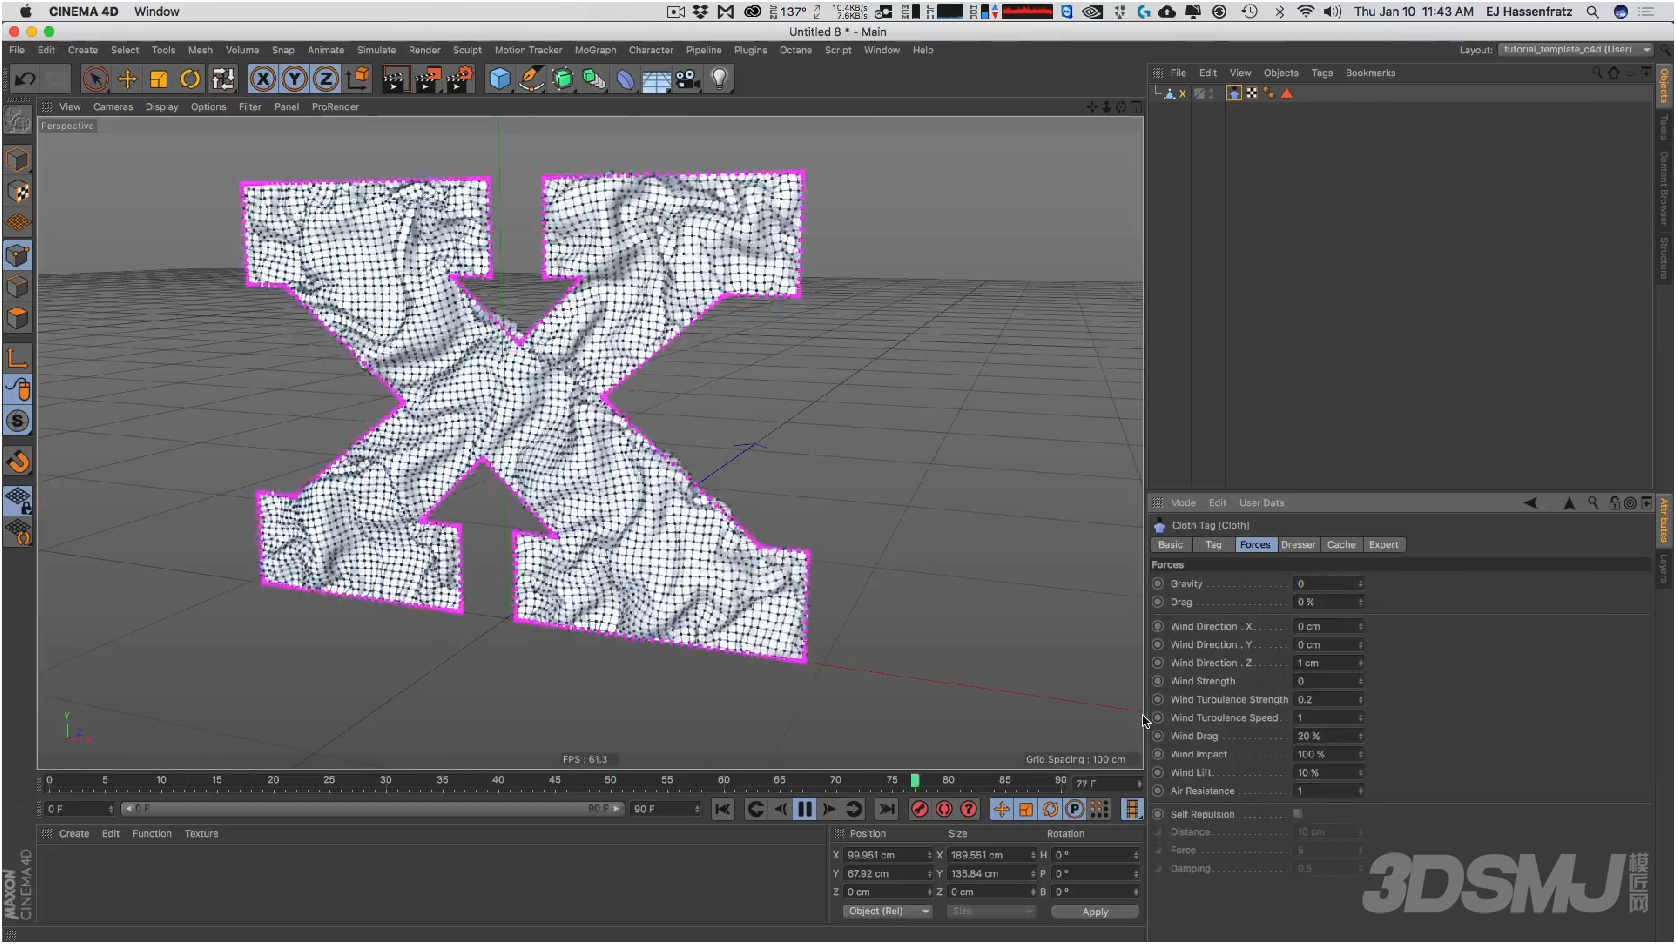
Task: Click the Size Y field stepper
Action: pyautogui.click(x=1033, y=874)
